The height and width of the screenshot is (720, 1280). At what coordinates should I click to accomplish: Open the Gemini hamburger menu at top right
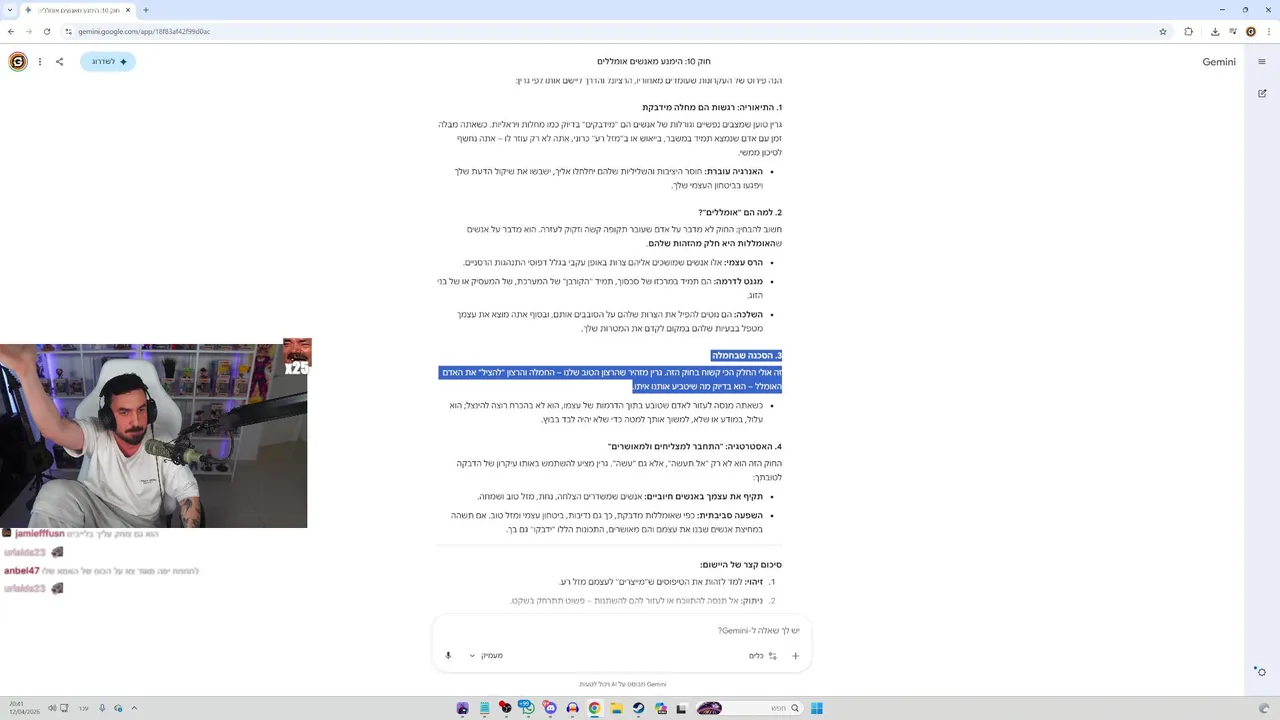click(x=1262, y=62)
